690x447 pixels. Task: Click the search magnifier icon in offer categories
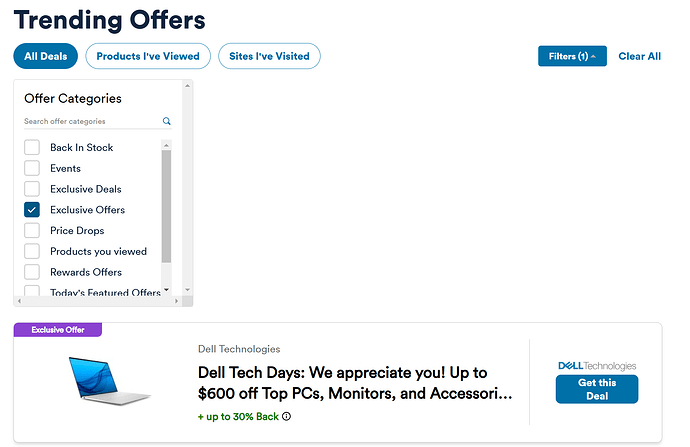(167, 121)
